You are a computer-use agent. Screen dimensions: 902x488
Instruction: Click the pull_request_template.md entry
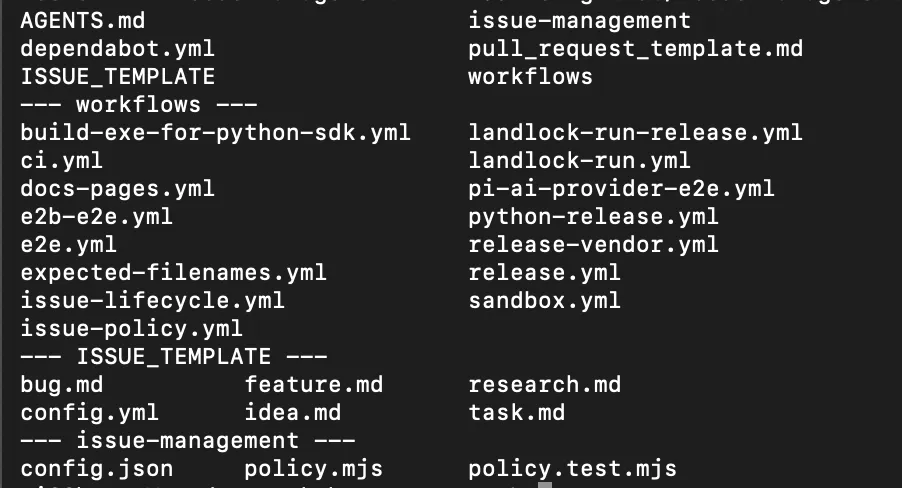636,49
